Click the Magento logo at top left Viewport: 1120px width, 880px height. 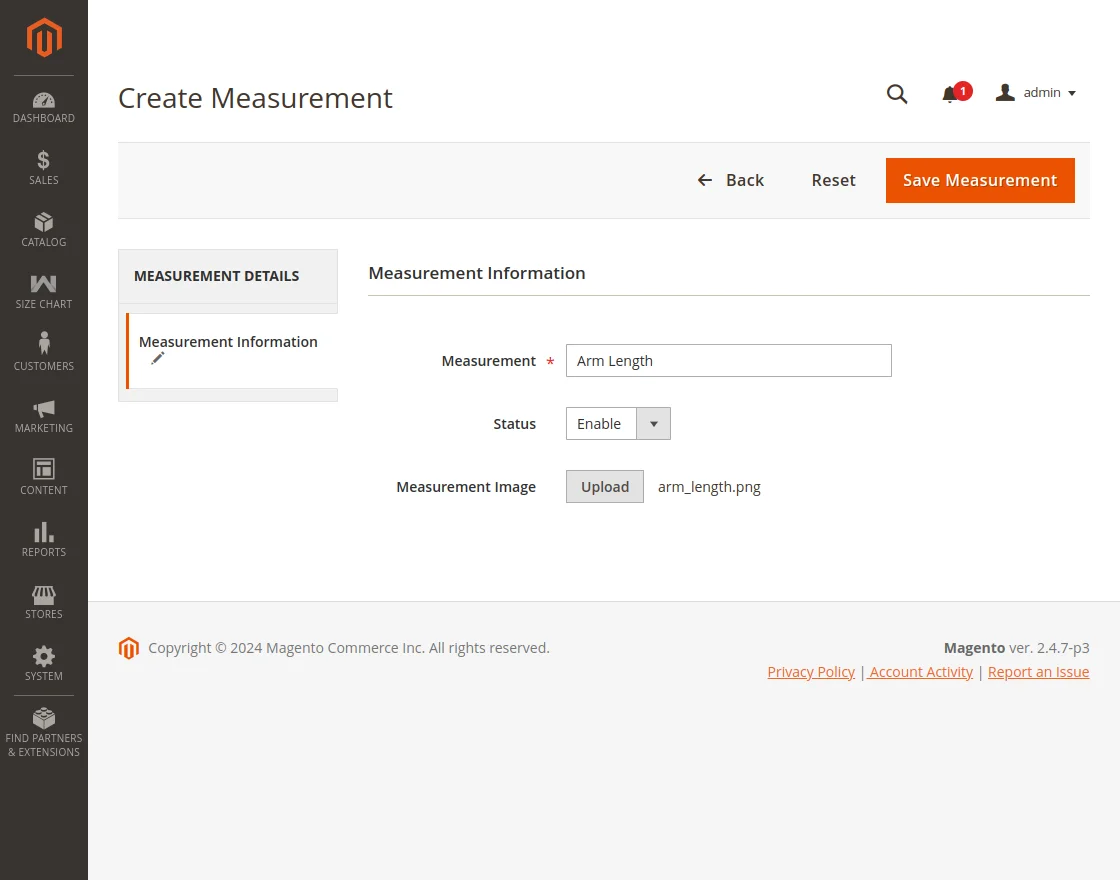pyautogui.click(x=43, y=38)
